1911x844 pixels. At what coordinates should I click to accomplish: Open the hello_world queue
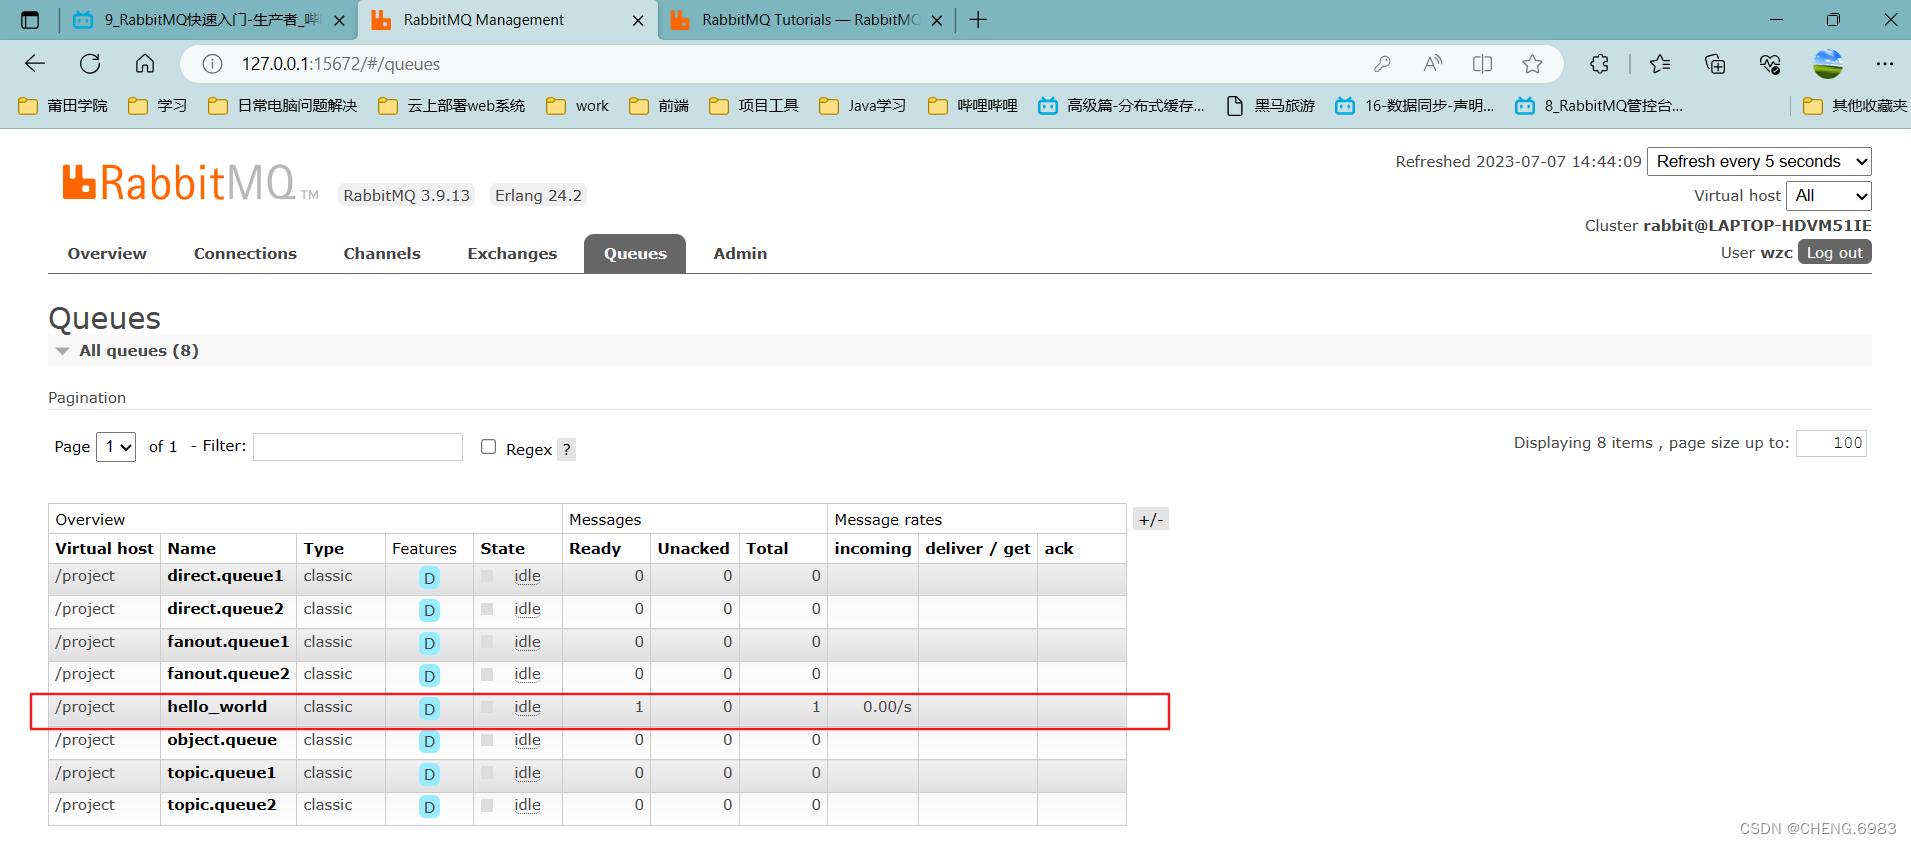click(217, 707)
